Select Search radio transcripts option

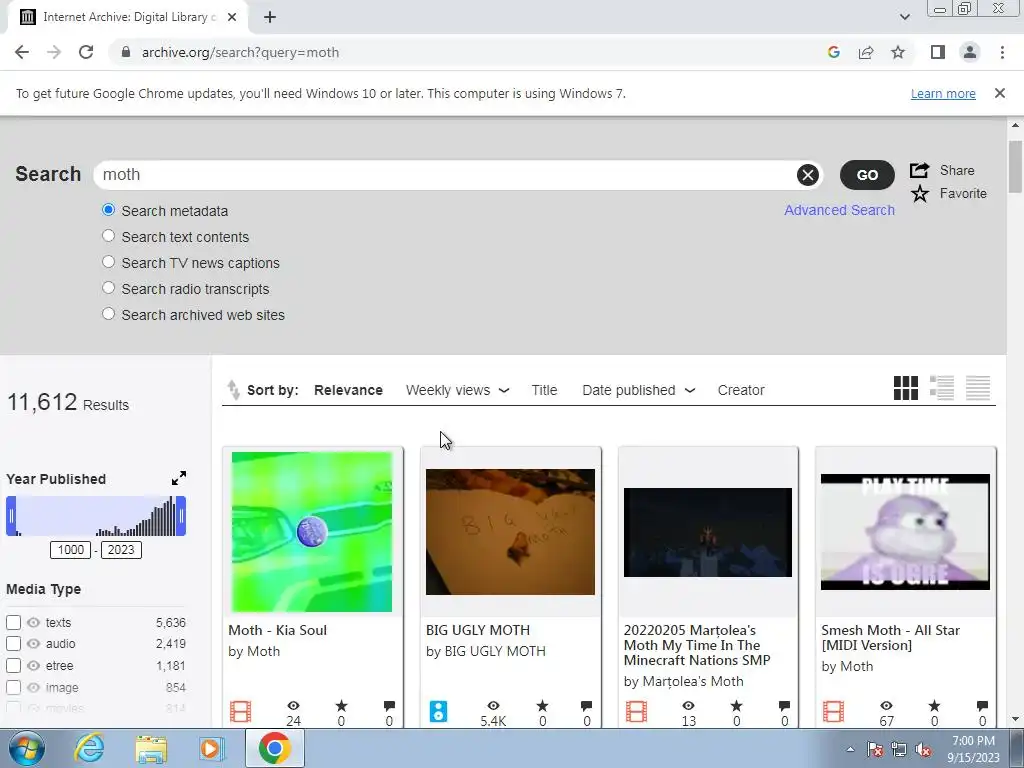click(108, 288)
